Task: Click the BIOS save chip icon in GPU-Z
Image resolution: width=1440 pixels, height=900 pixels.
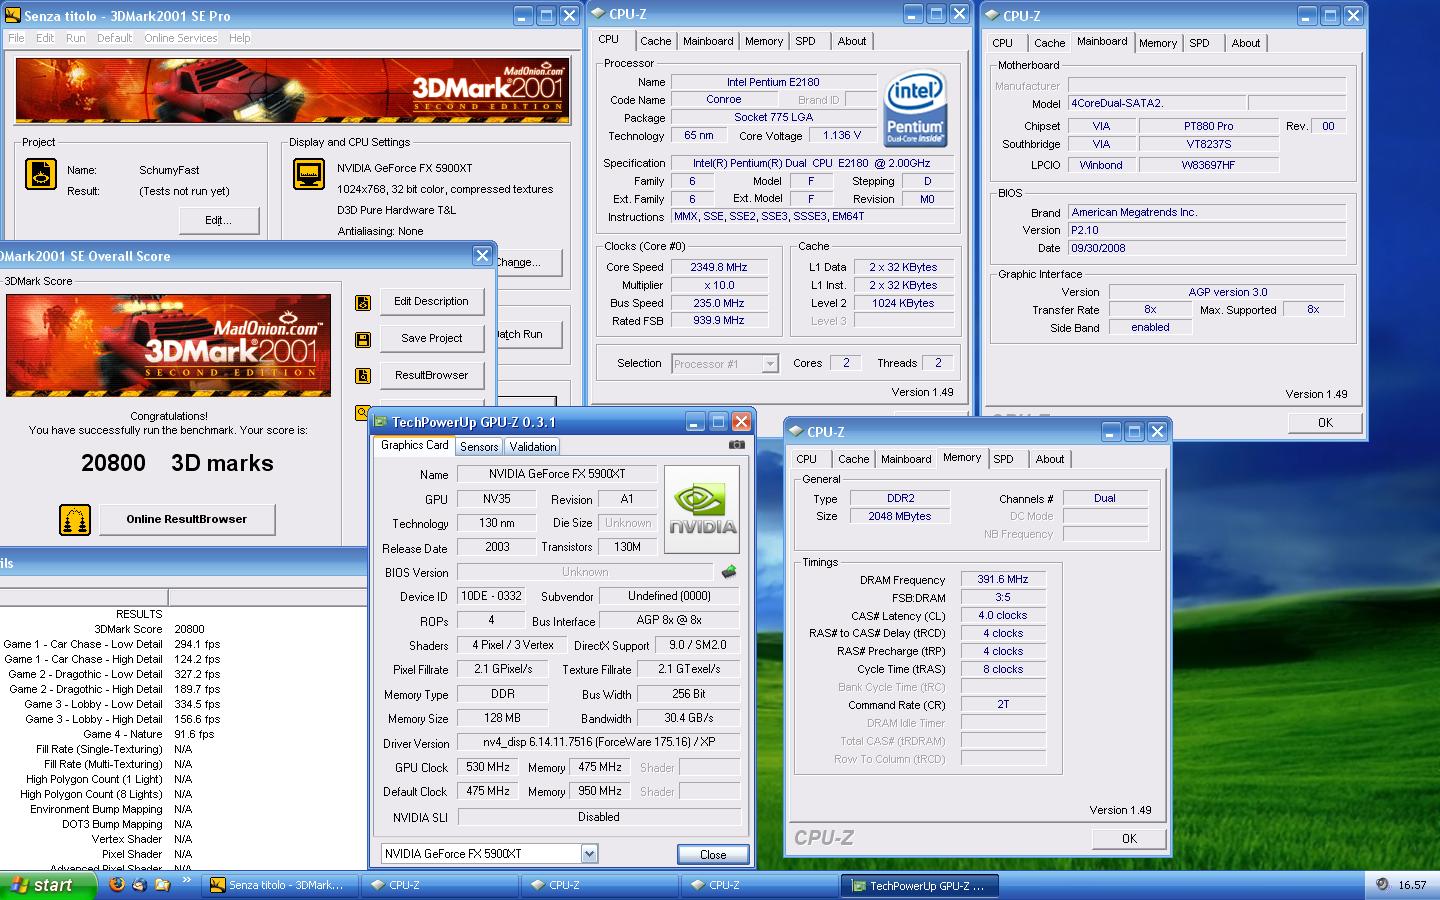Action: [729, 572]
